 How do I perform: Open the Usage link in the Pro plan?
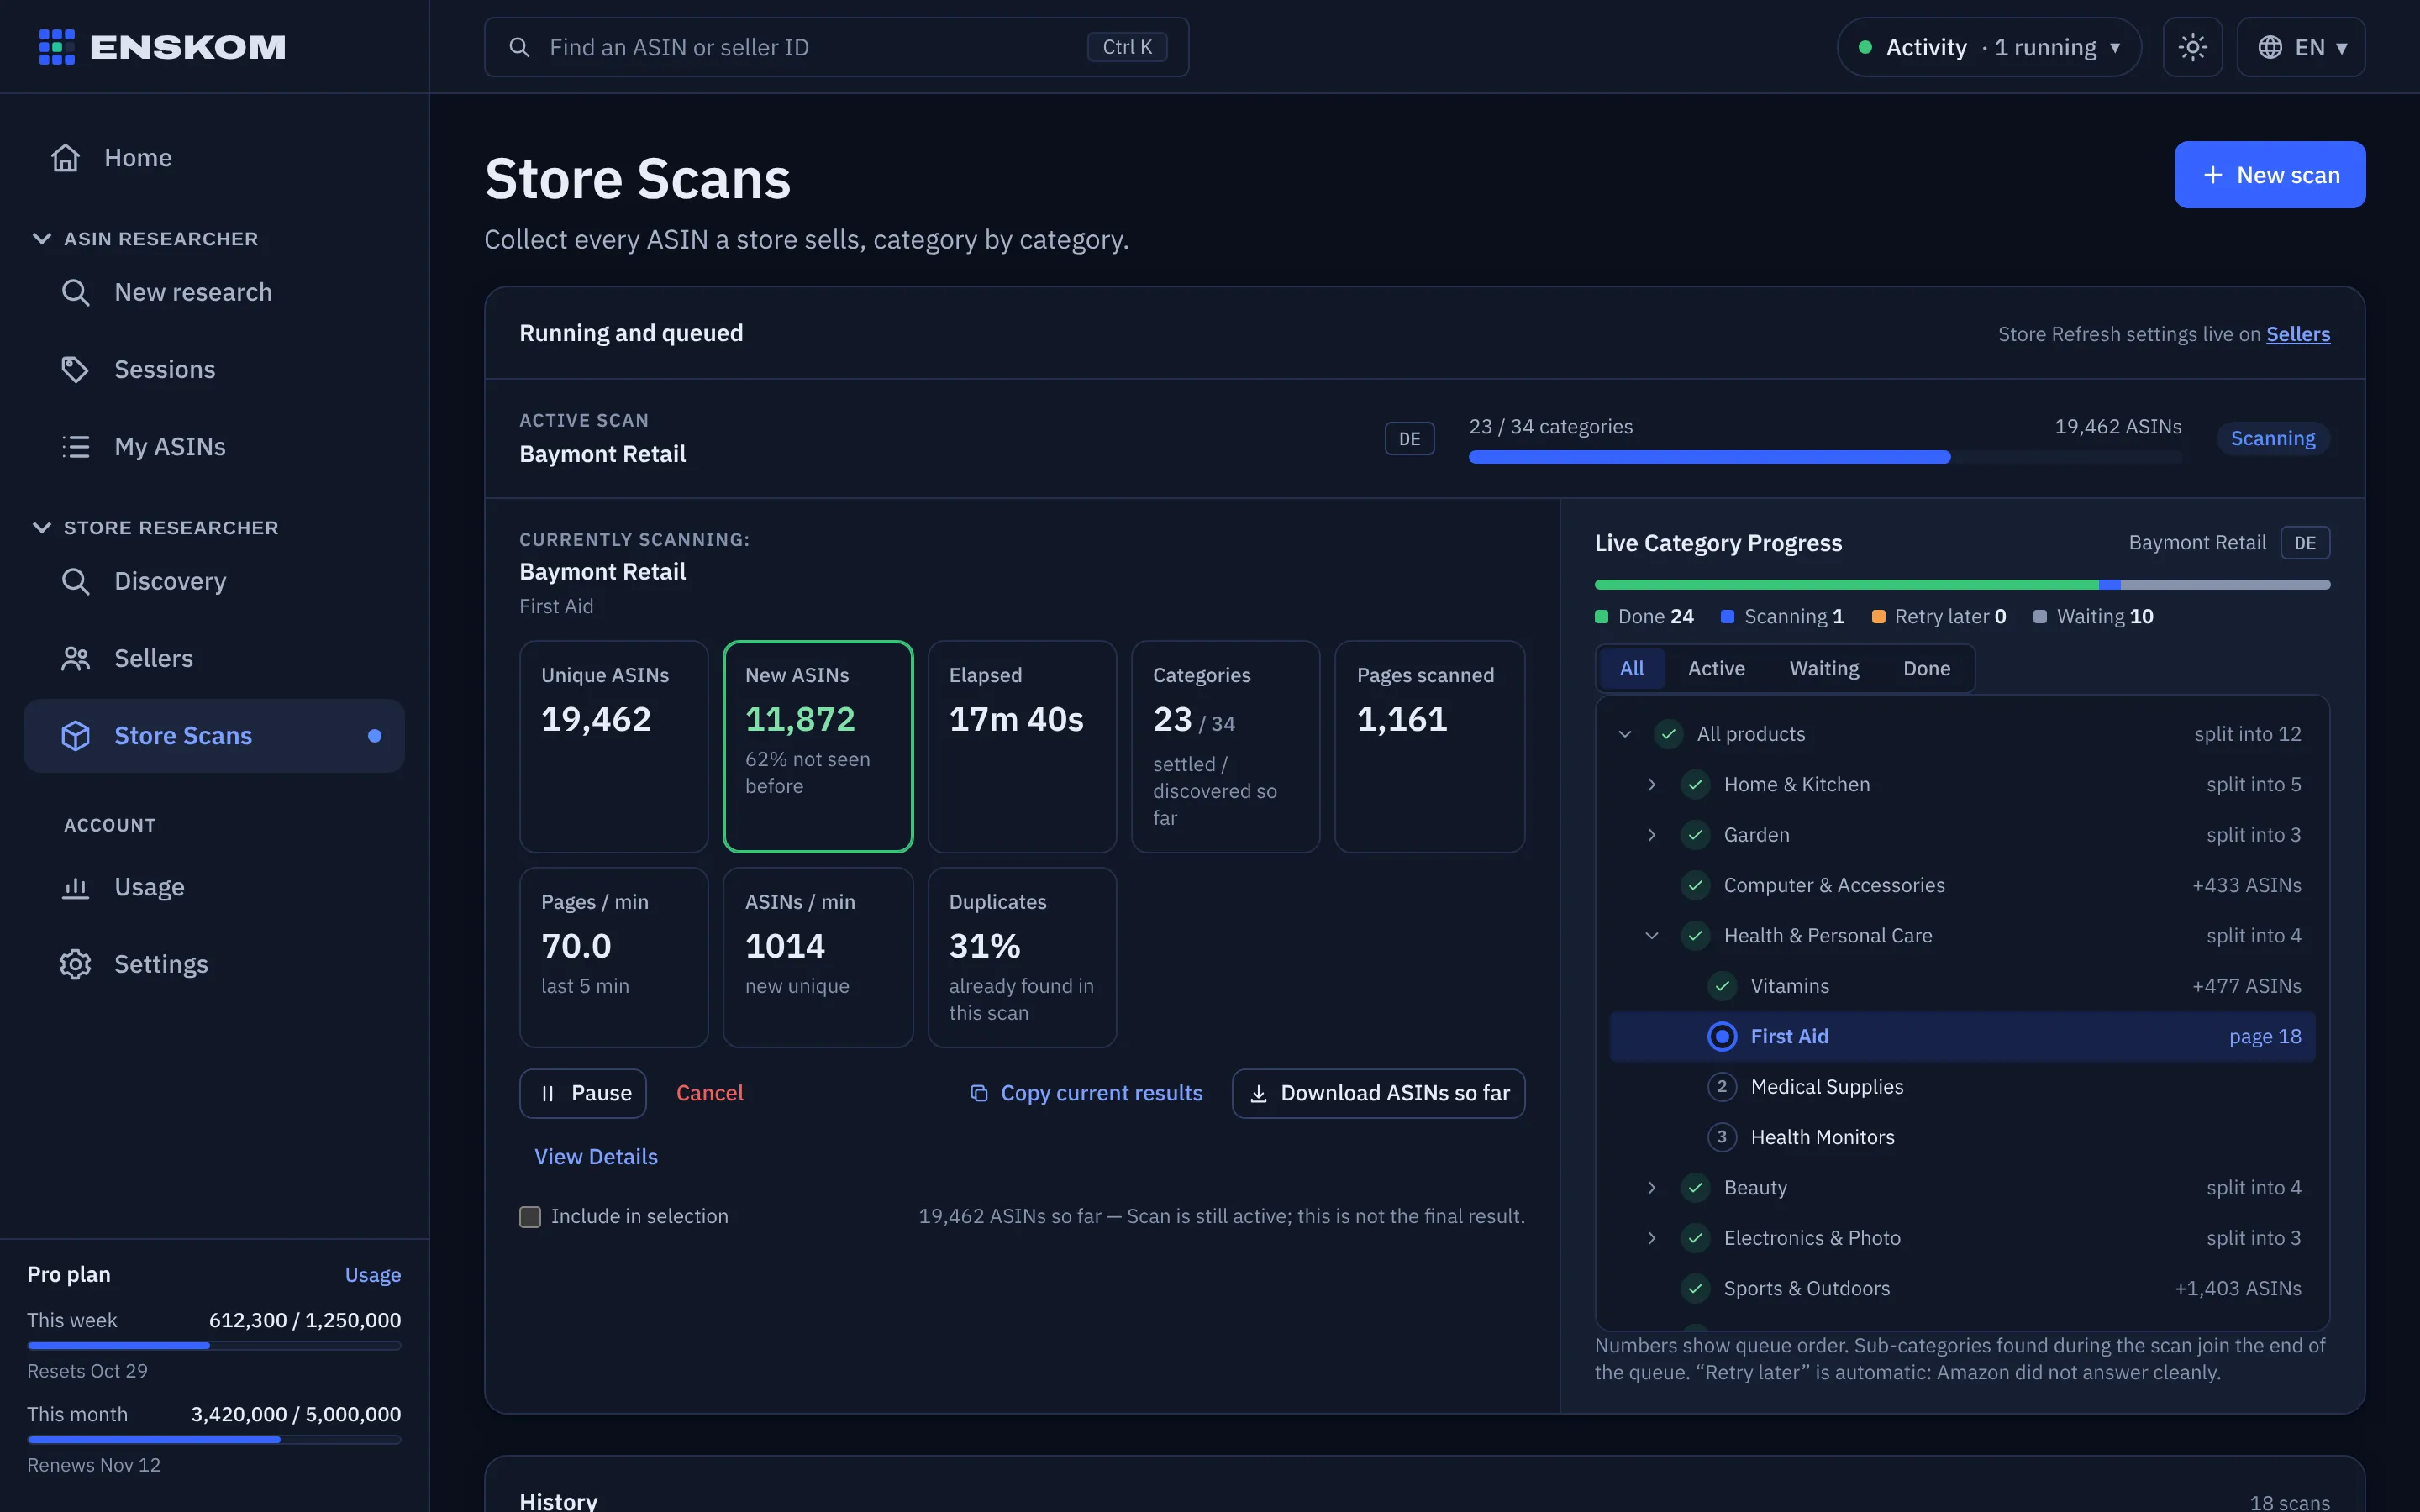pos(373,1274)
